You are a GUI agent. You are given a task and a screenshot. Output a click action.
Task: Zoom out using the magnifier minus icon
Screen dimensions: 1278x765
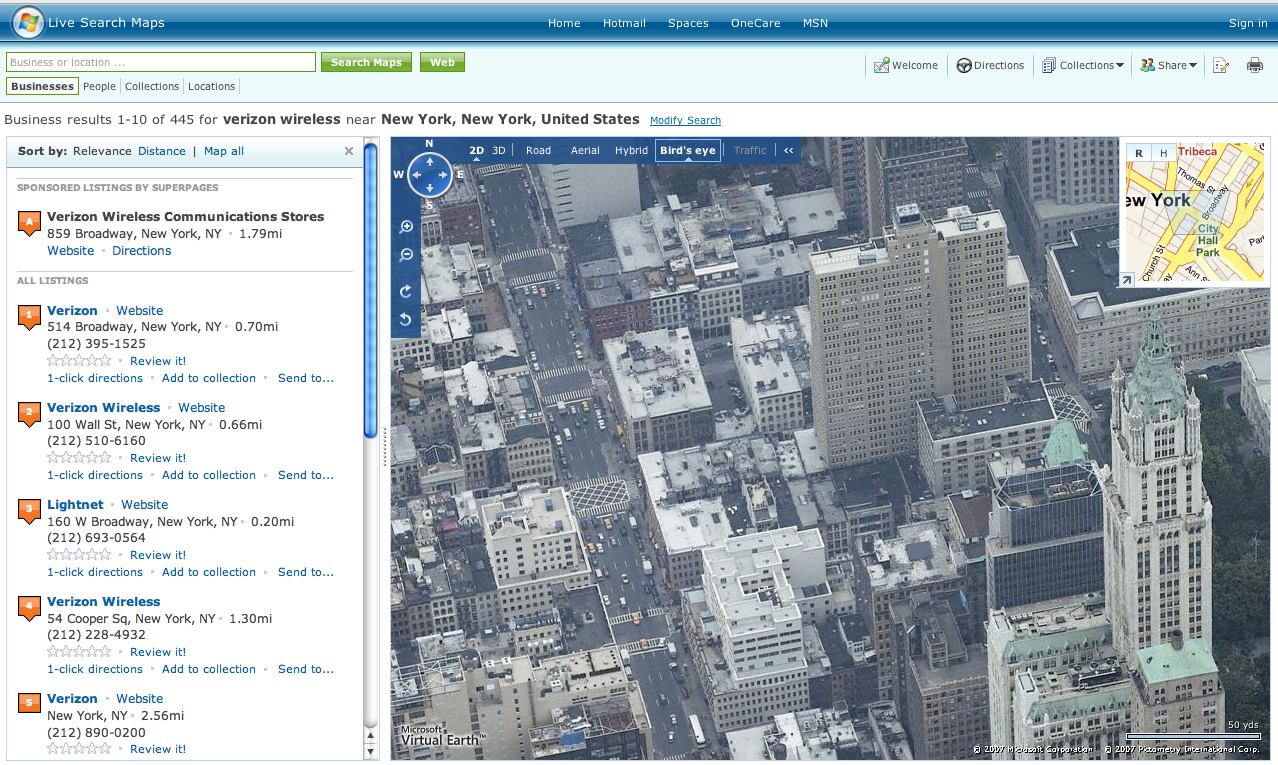coord(406,255)
